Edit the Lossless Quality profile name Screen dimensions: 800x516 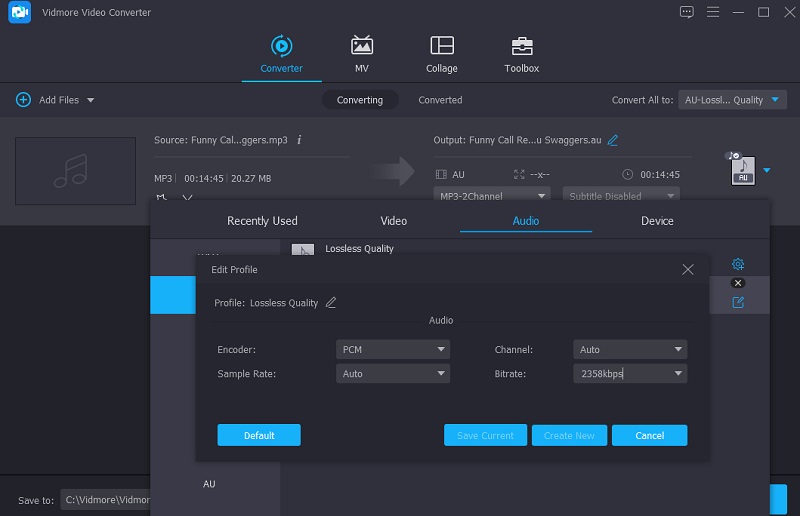pos(331,303)
